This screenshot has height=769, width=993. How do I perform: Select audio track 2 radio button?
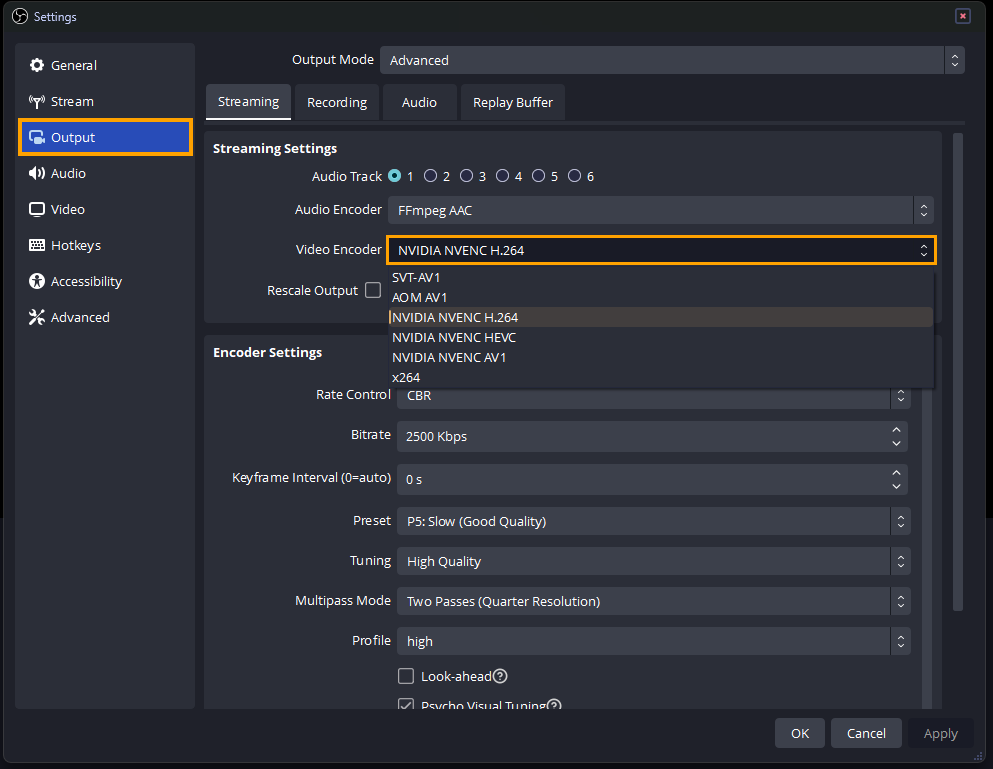(431, 175)
